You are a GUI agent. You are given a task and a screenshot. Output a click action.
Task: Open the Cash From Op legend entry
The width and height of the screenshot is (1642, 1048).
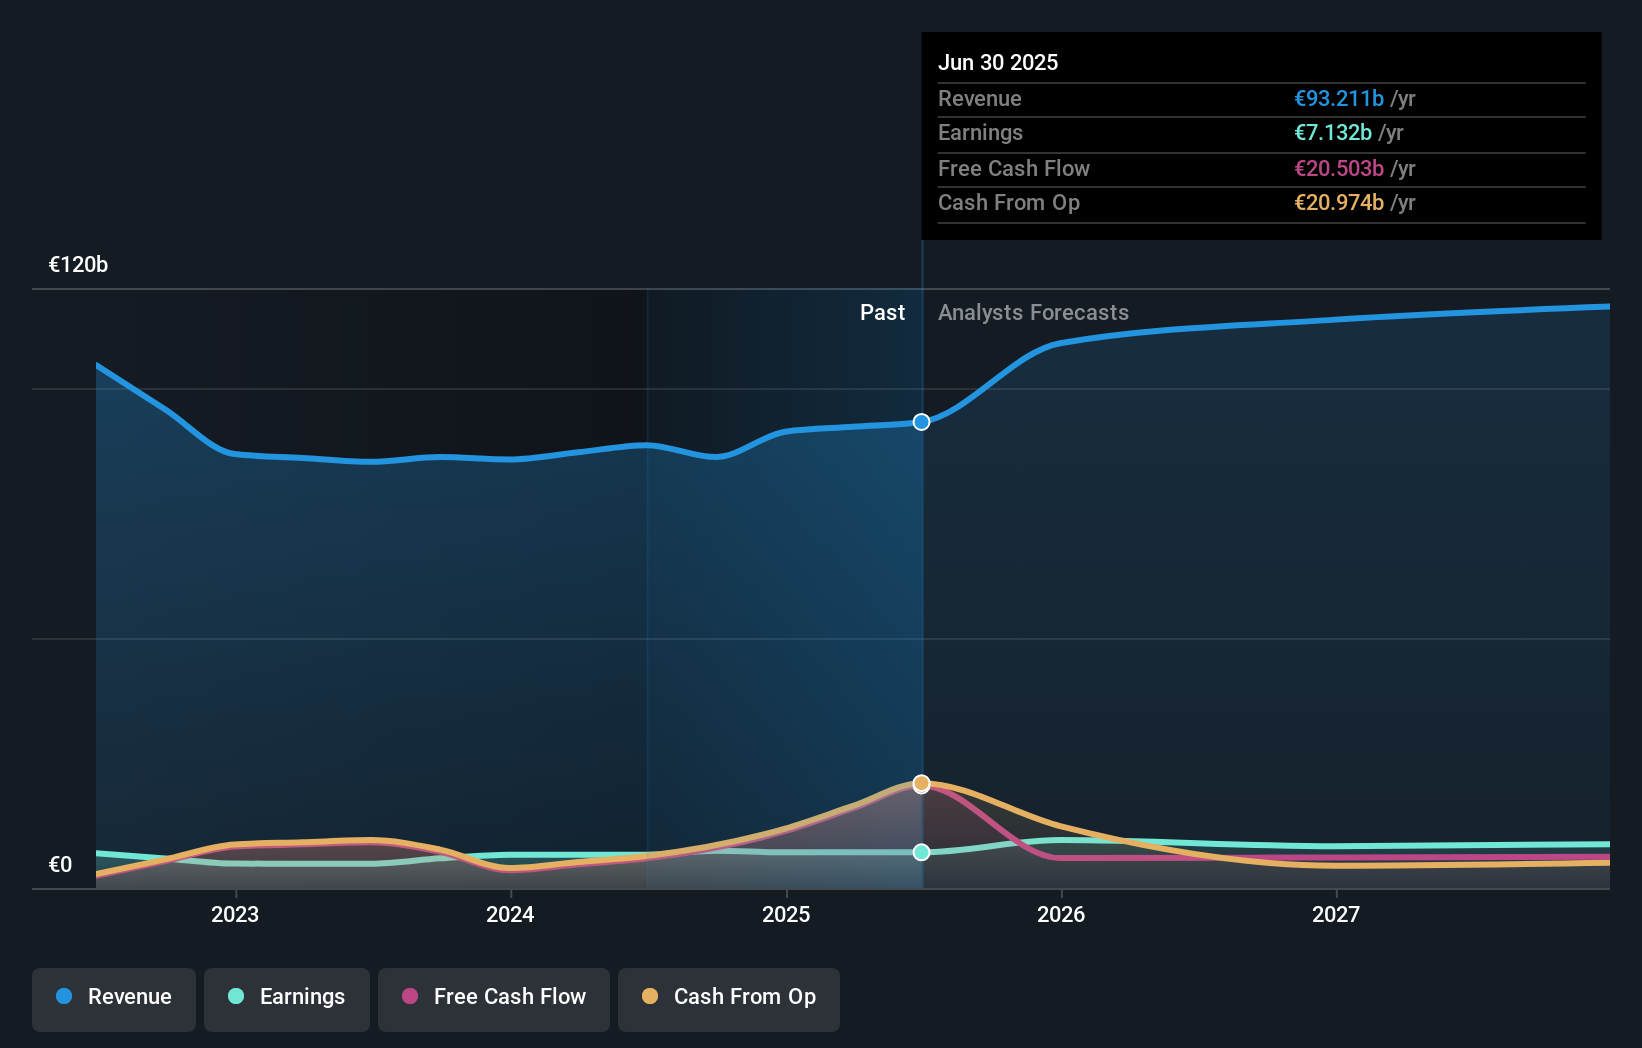click(728, 997)
